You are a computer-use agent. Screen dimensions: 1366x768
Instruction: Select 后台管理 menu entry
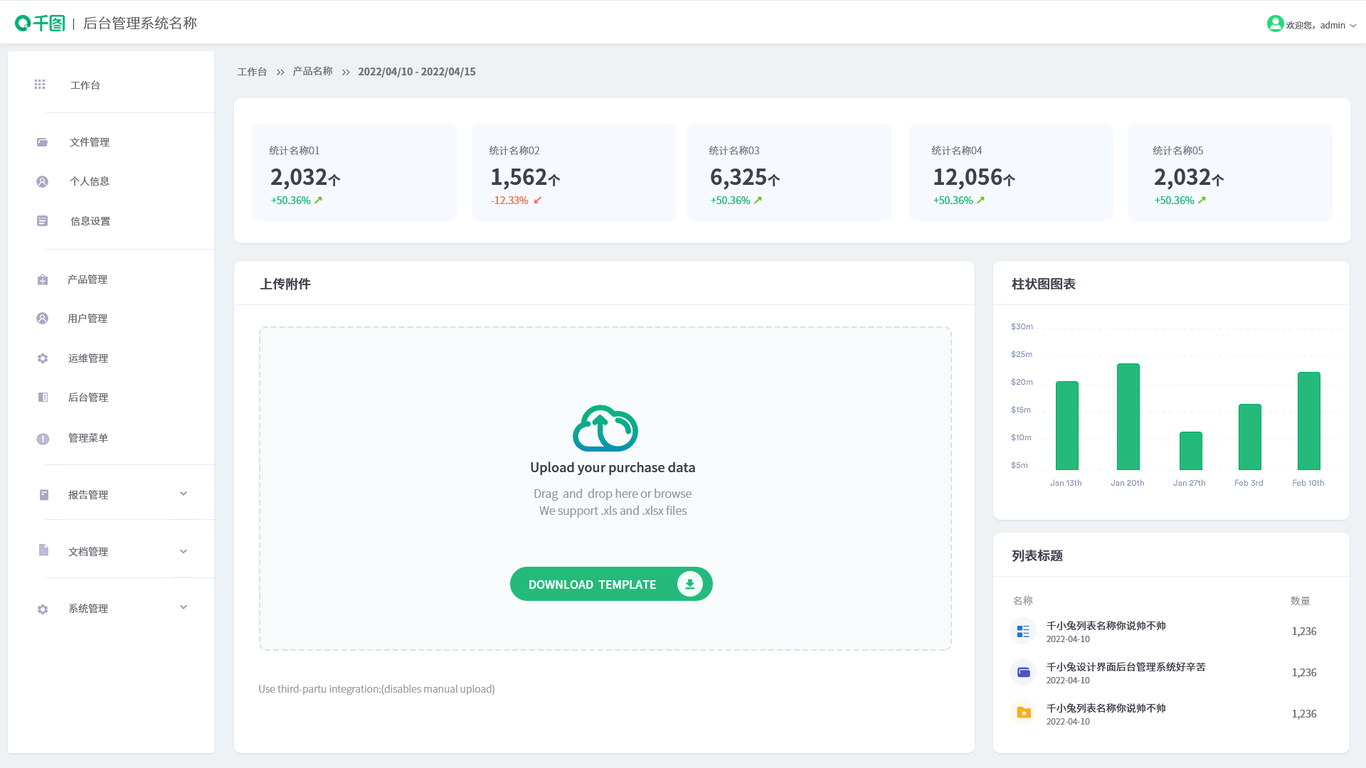[x=88, y=397]
